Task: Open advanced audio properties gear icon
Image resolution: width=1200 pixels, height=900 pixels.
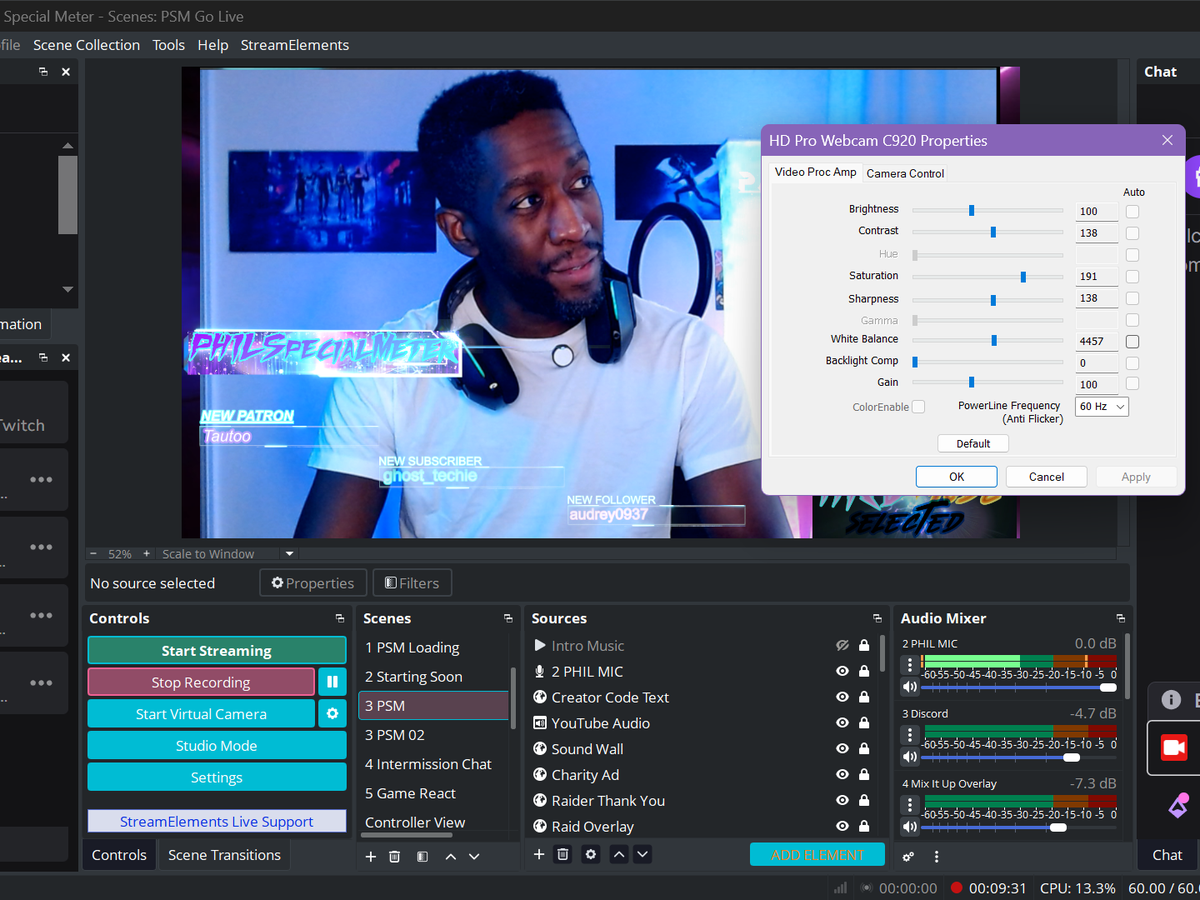Action: point(908,856)
